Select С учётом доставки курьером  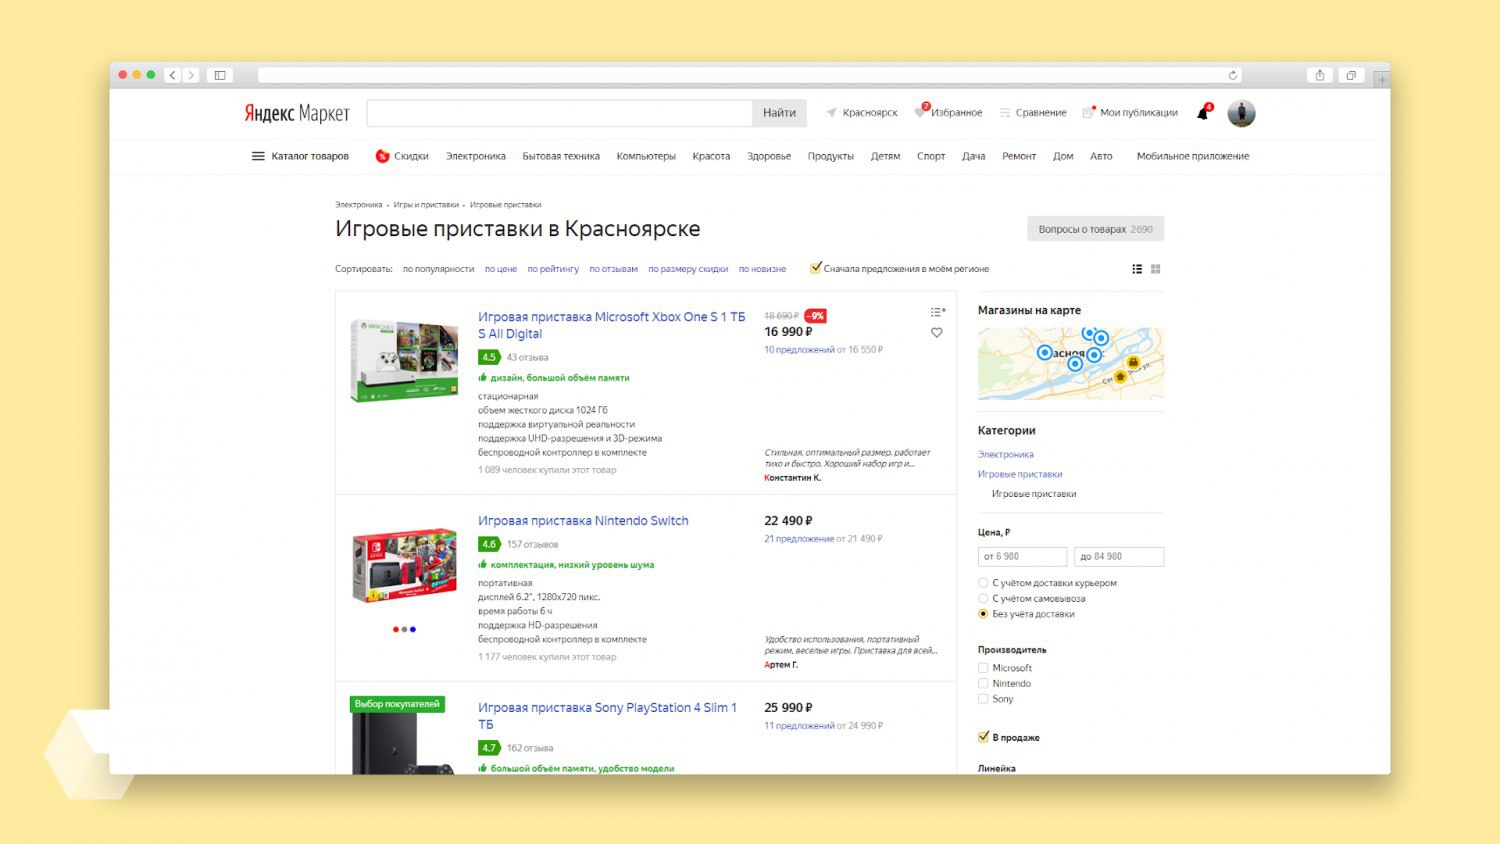point(983,583)
